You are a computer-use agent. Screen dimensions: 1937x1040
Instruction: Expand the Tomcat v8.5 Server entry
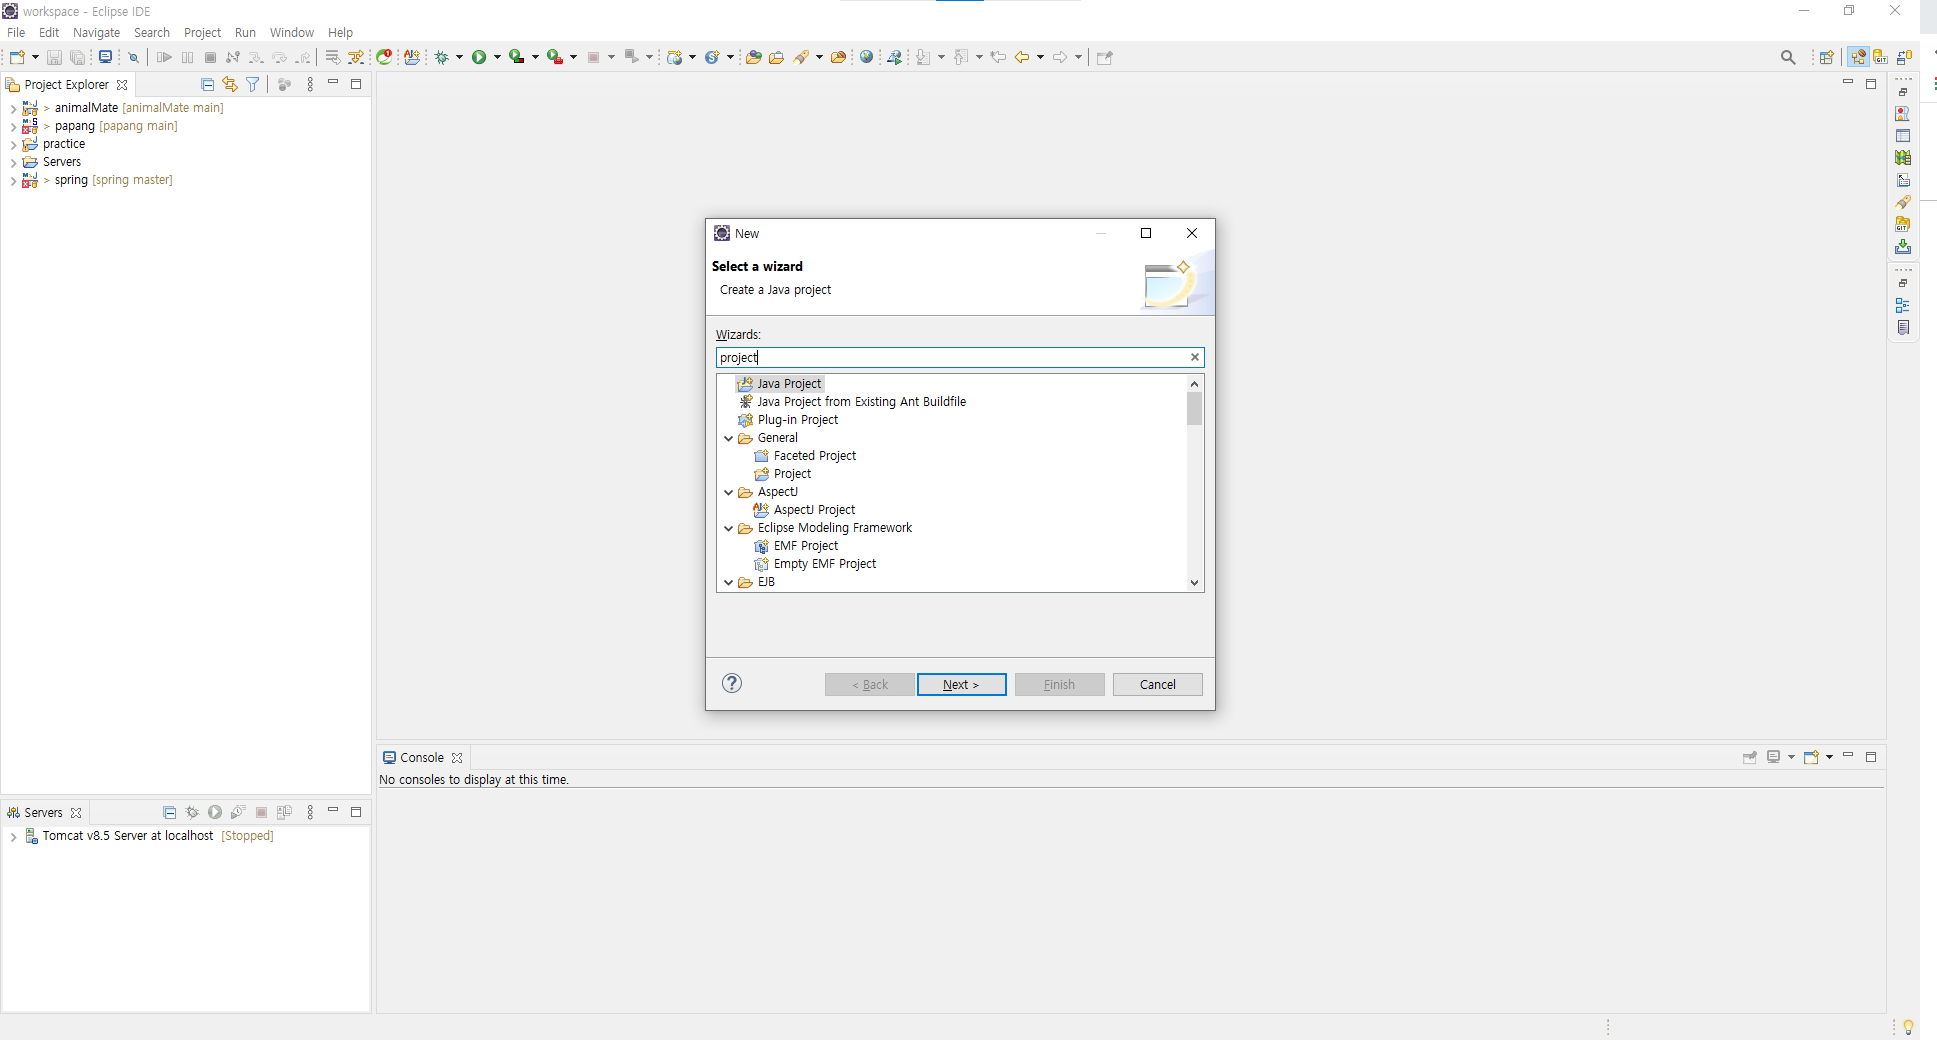(13, 836)
